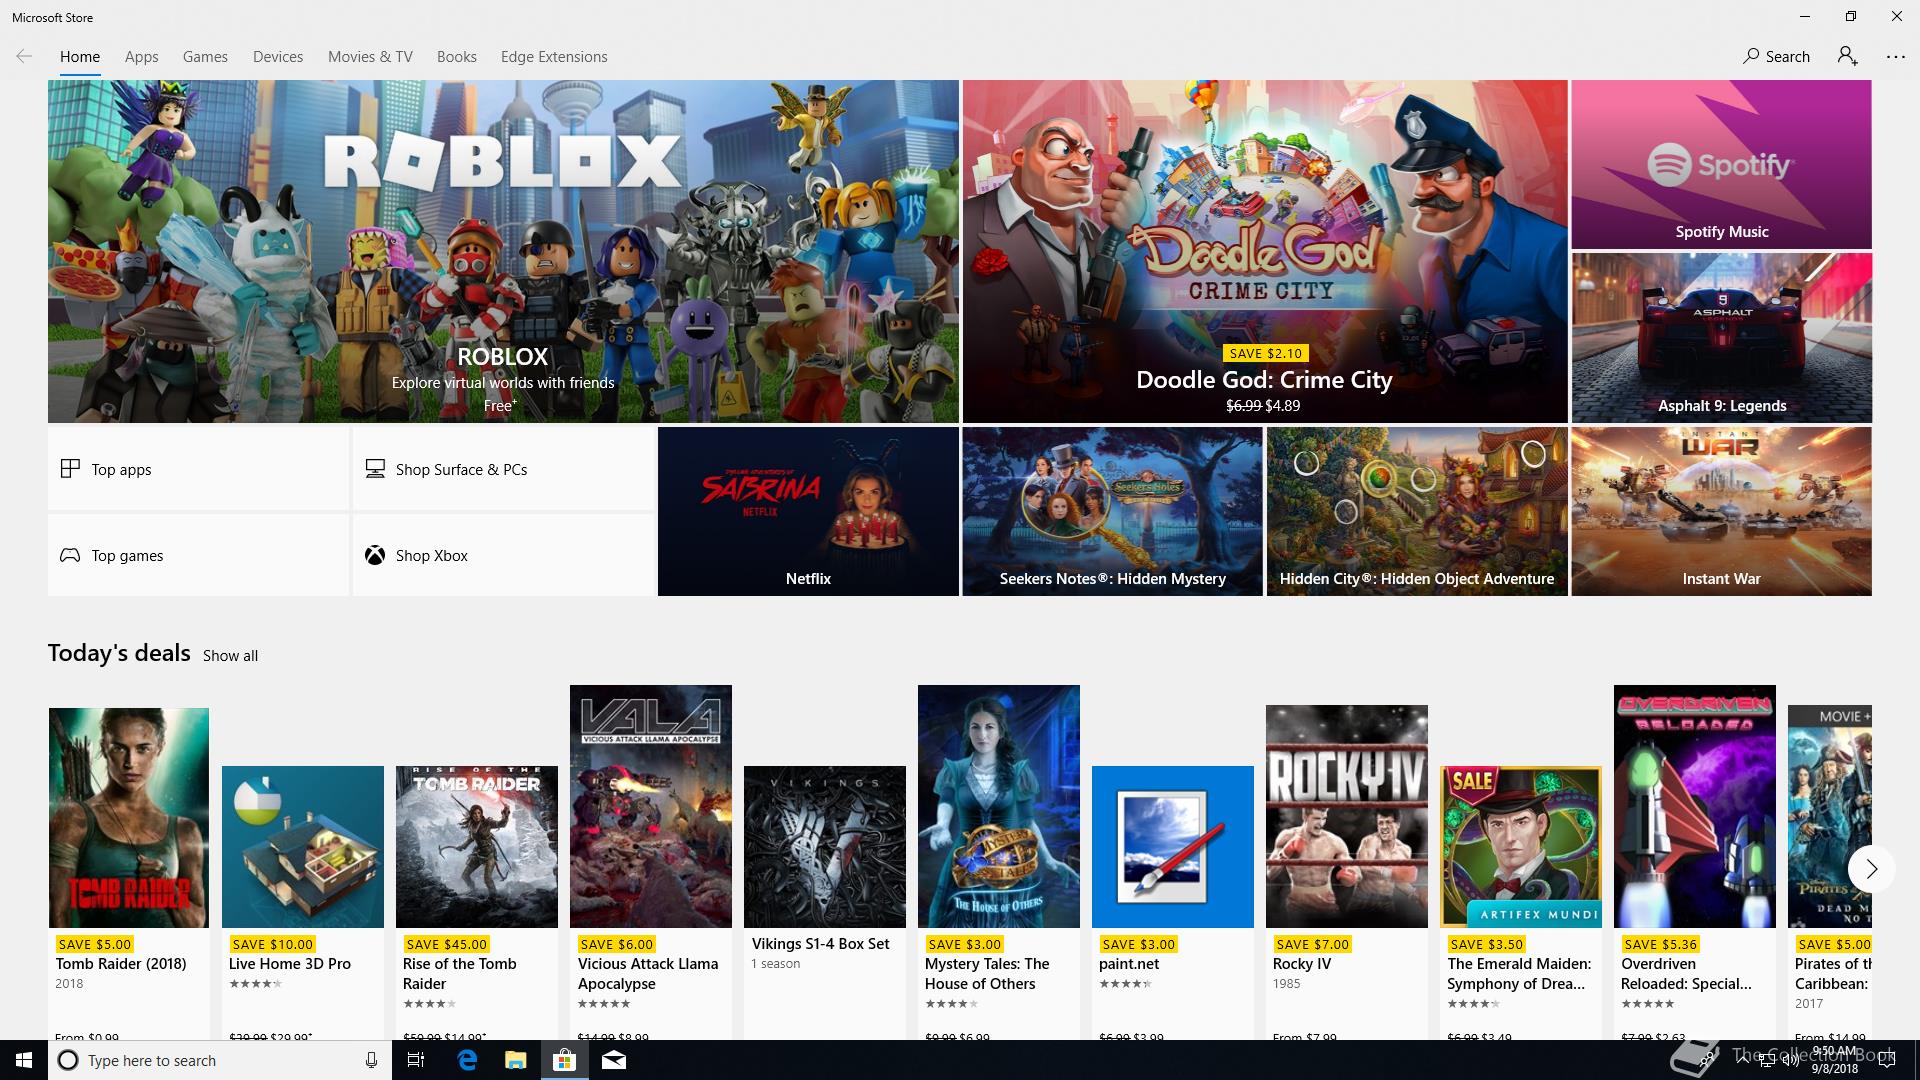Select the Pirates of the Caribbean poster

[x=1830, y=816]
